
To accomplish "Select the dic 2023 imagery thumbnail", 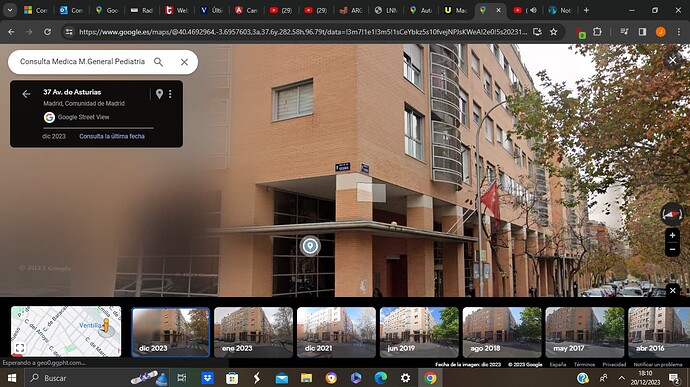I will [x=171, y=332].
